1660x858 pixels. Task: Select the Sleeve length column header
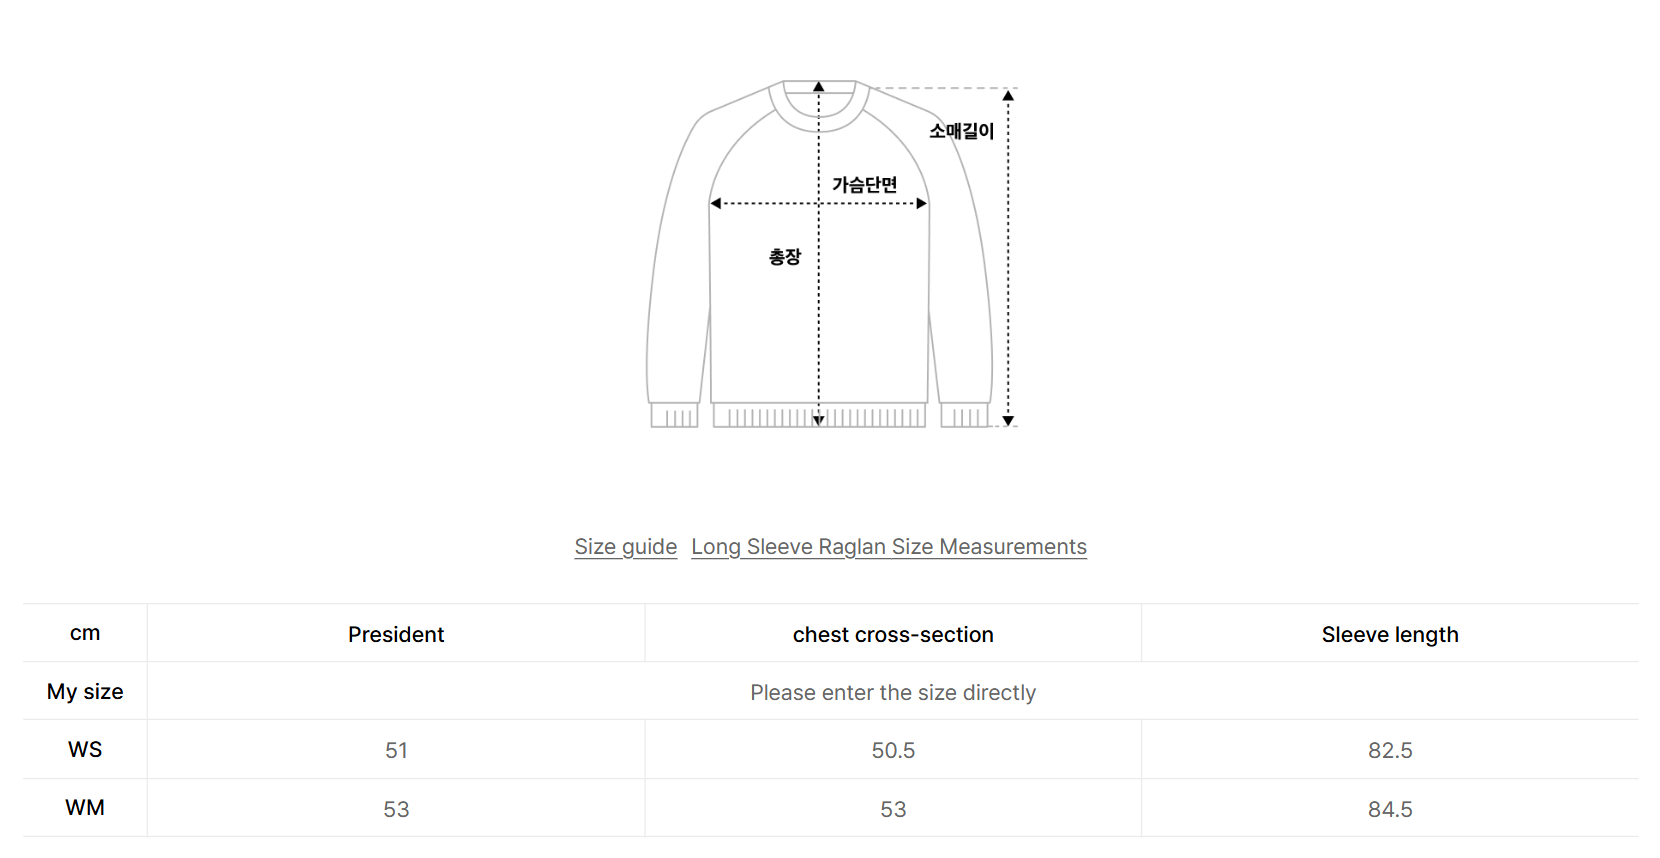point(1389,634)
